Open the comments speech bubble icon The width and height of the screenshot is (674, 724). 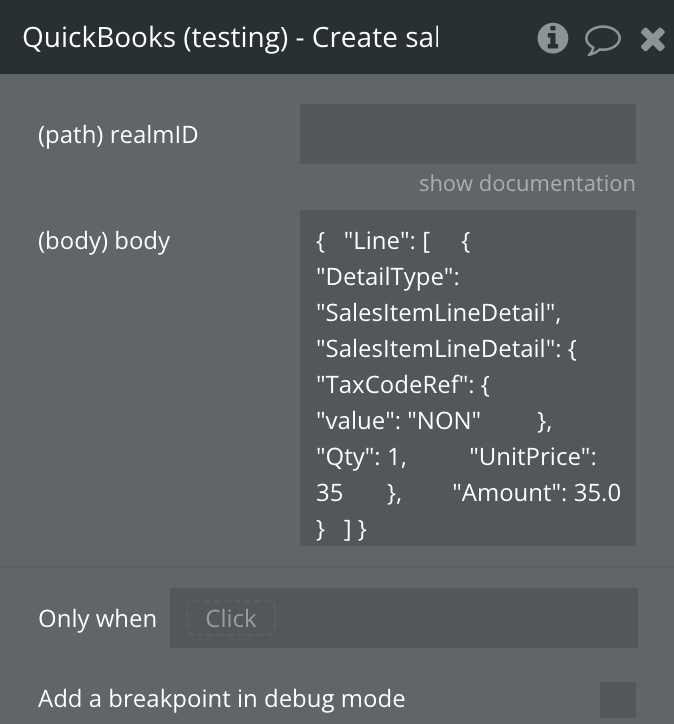(602, 39)
